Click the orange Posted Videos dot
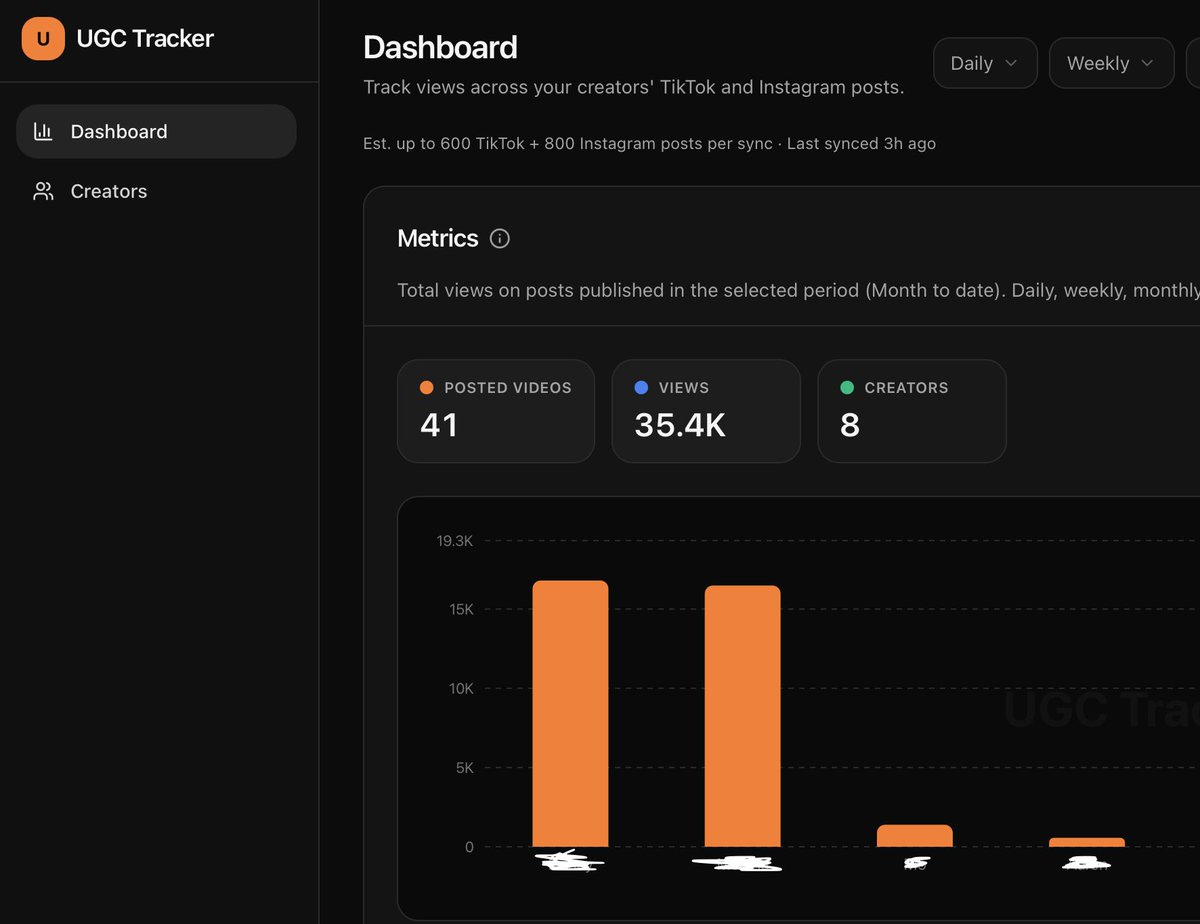This screenshot has width=1200, height=924. coord(427,387)
